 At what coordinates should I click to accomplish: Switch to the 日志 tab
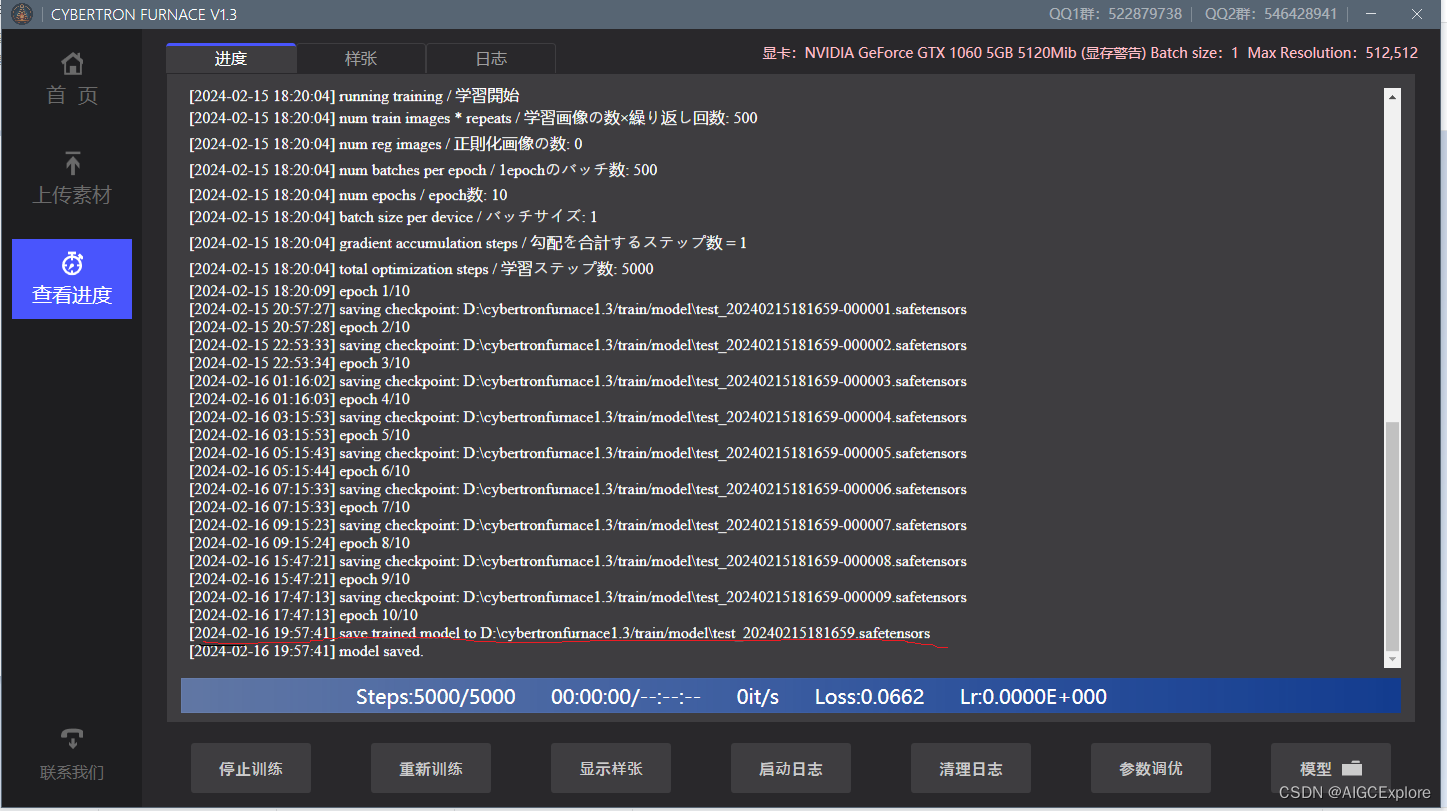[x=491, y=58]
